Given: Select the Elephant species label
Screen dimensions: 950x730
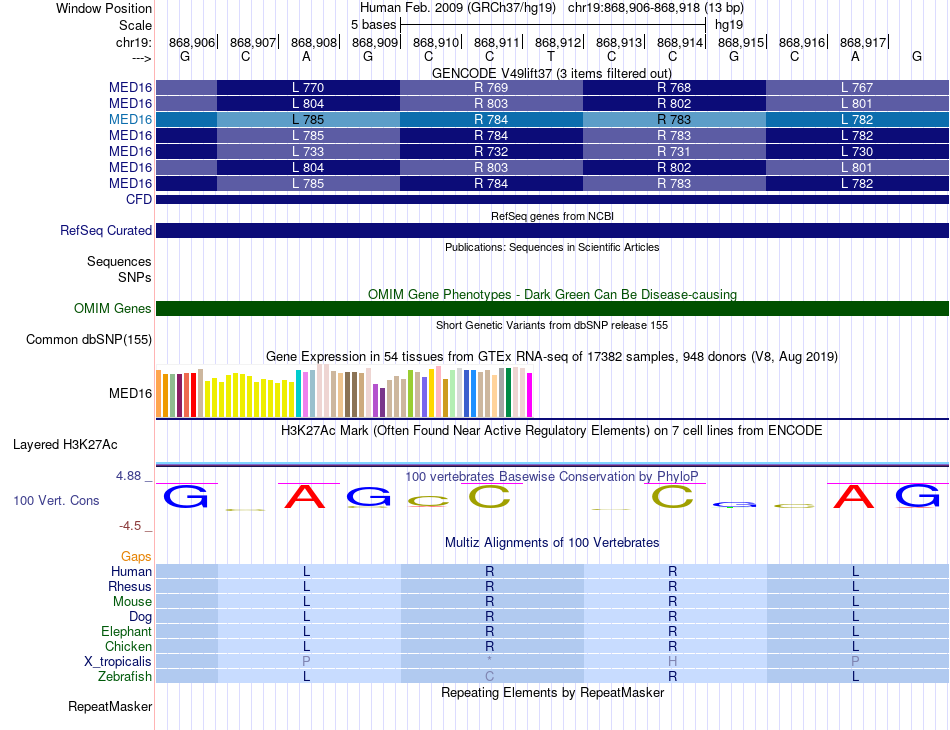Looking at the screenshot, I should (x=127, y=631).
